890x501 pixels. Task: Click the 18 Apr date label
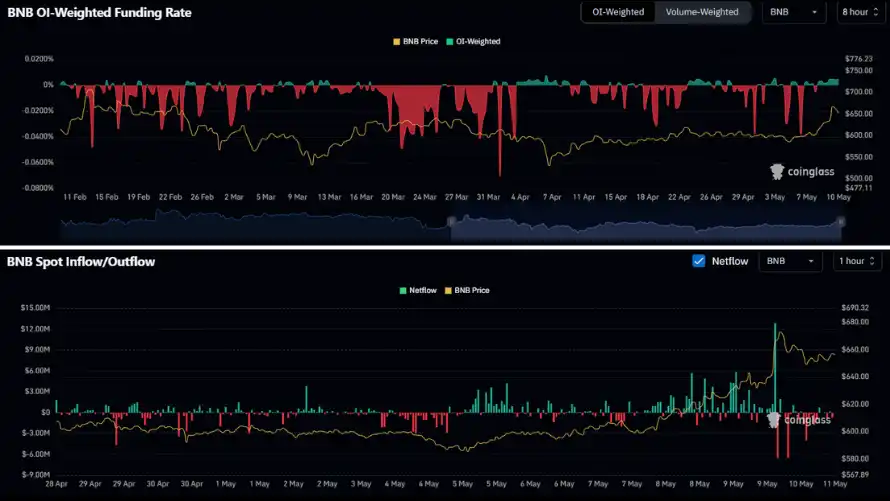647,197
